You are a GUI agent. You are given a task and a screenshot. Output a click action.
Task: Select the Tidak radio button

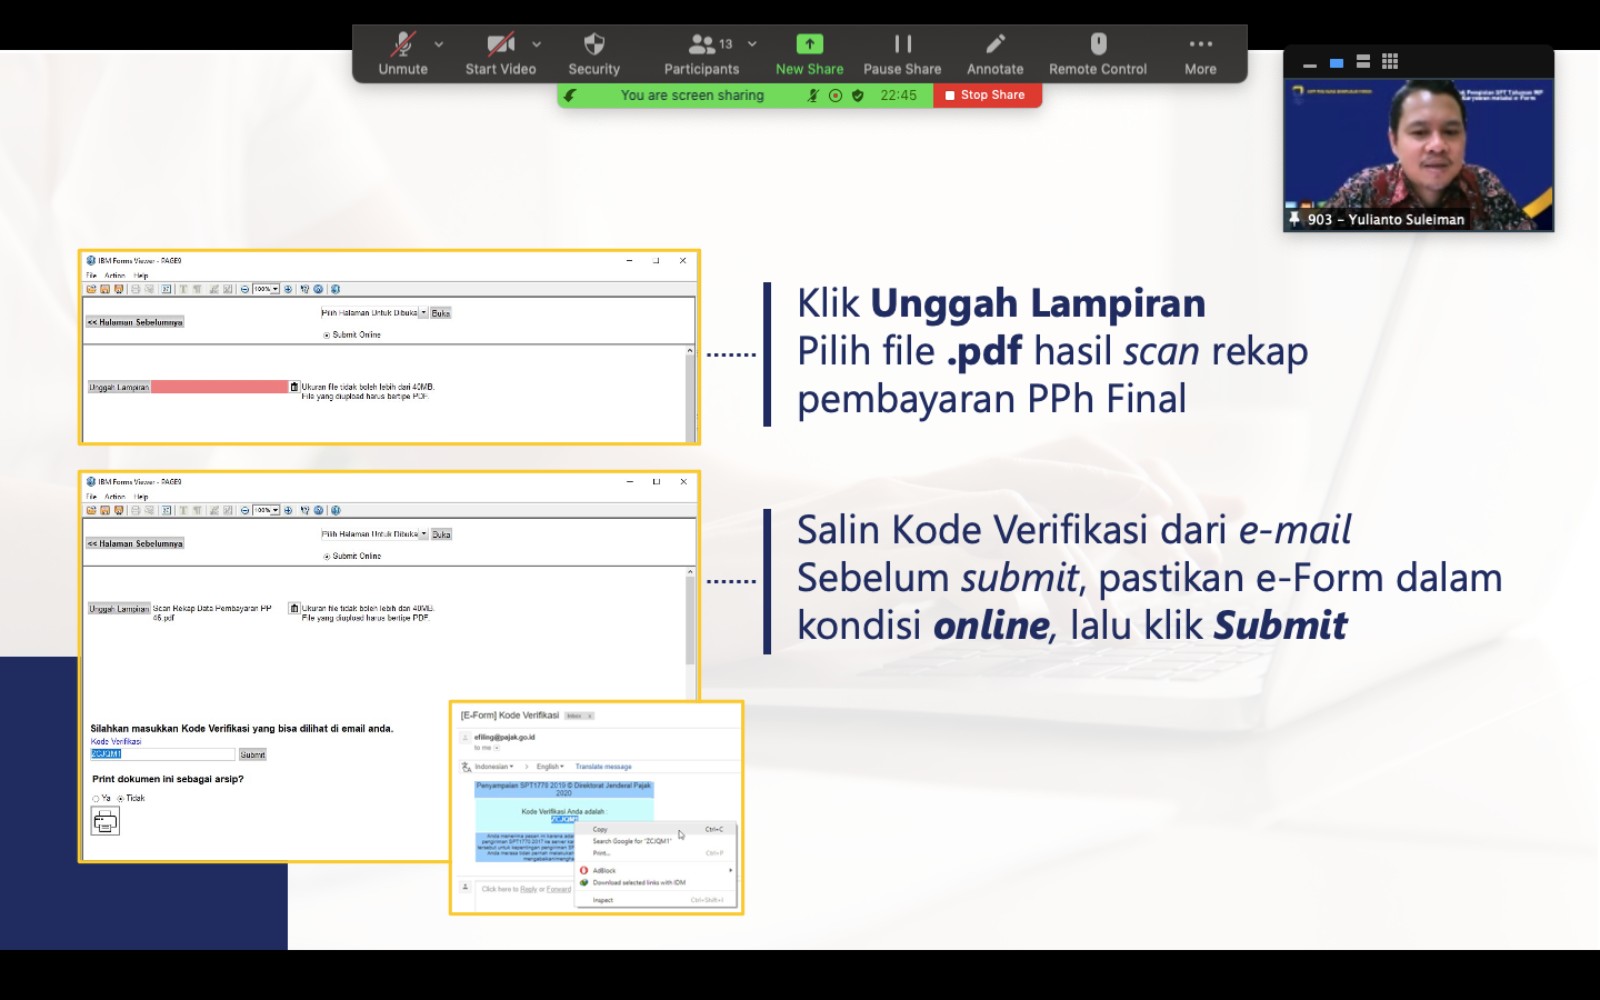[121, 799]
